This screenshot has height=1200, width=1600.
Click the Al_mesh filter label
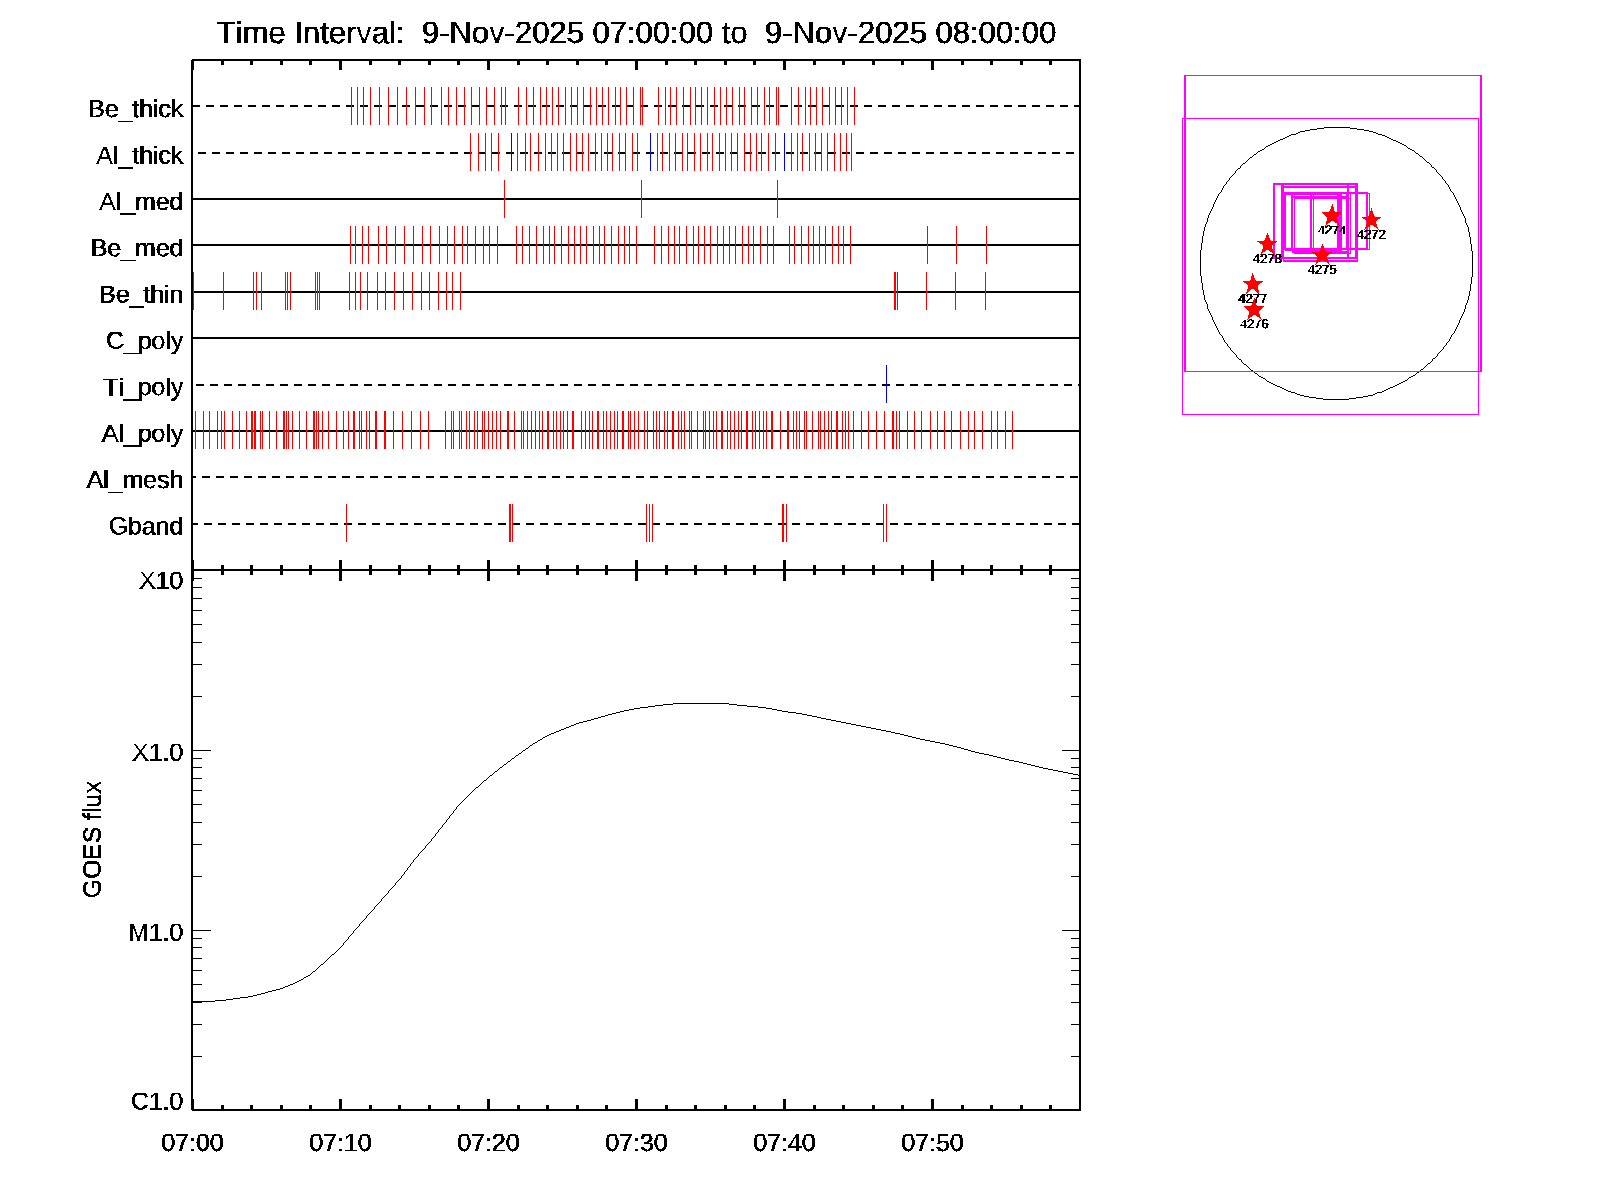point(135,480)
